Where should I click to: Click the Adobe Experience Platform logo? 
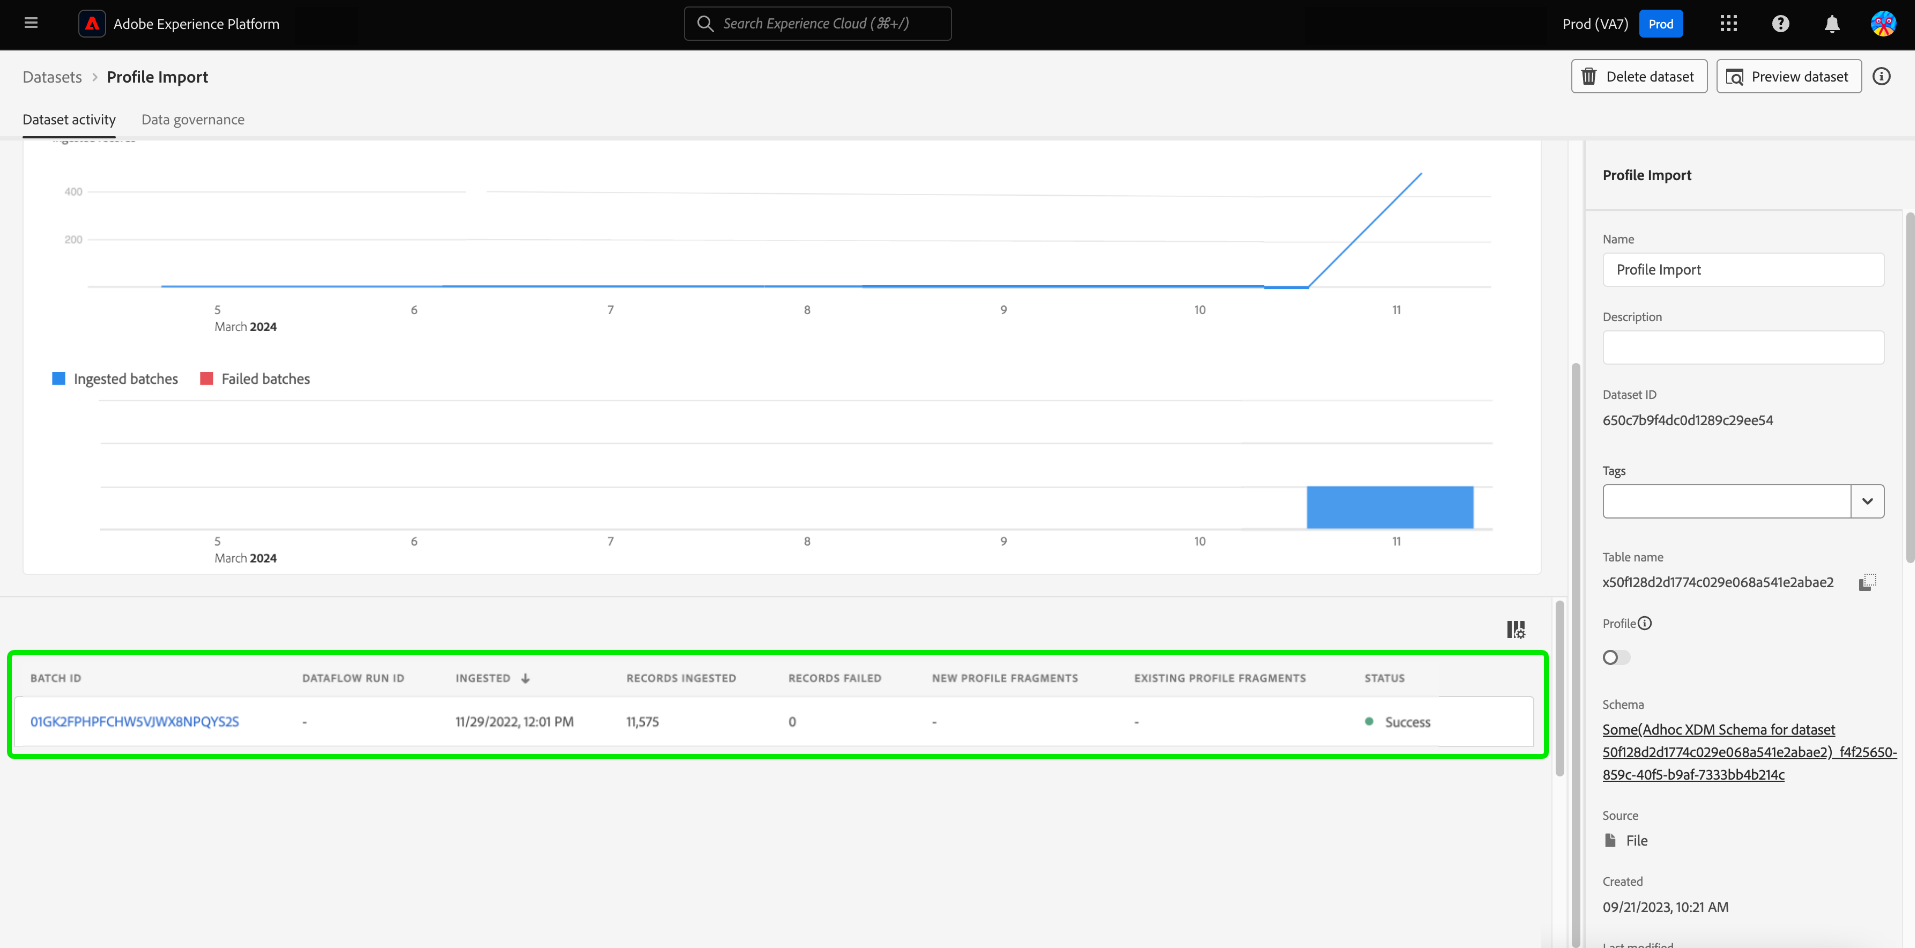click(x=92, y=24)
